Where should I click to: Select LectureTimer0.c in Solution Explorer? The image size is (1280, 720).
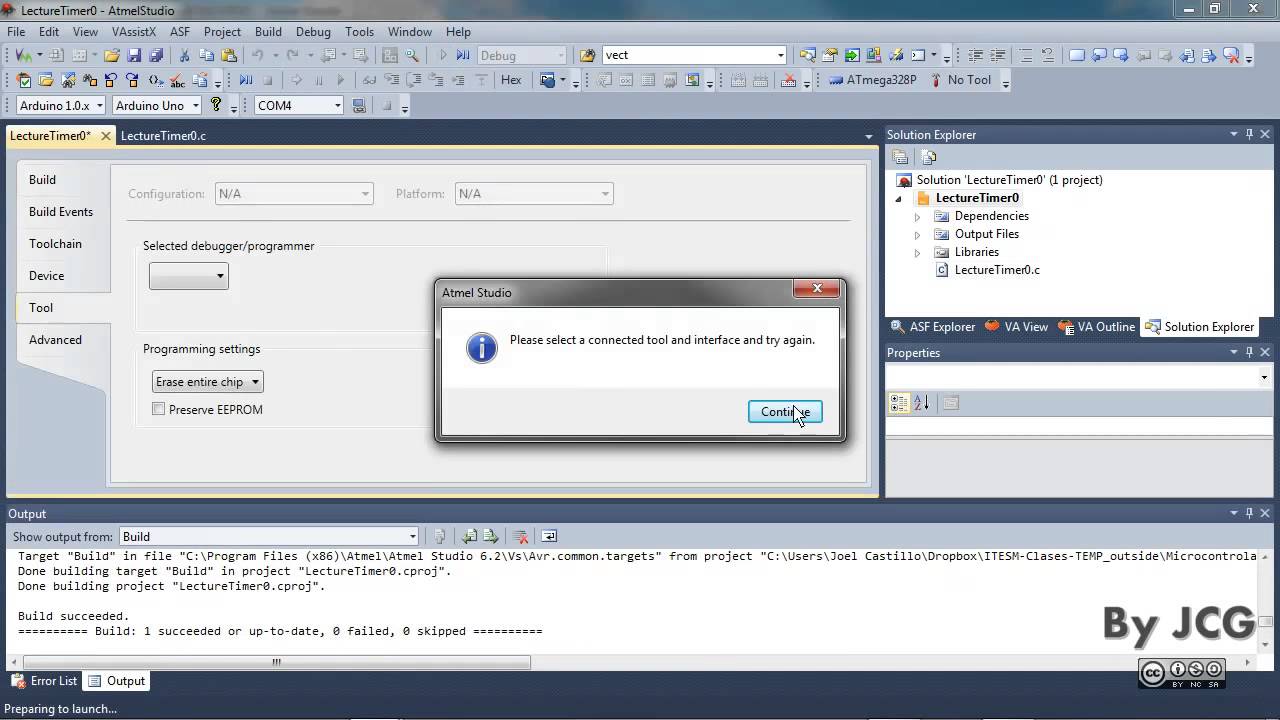(x=997, y=270)
